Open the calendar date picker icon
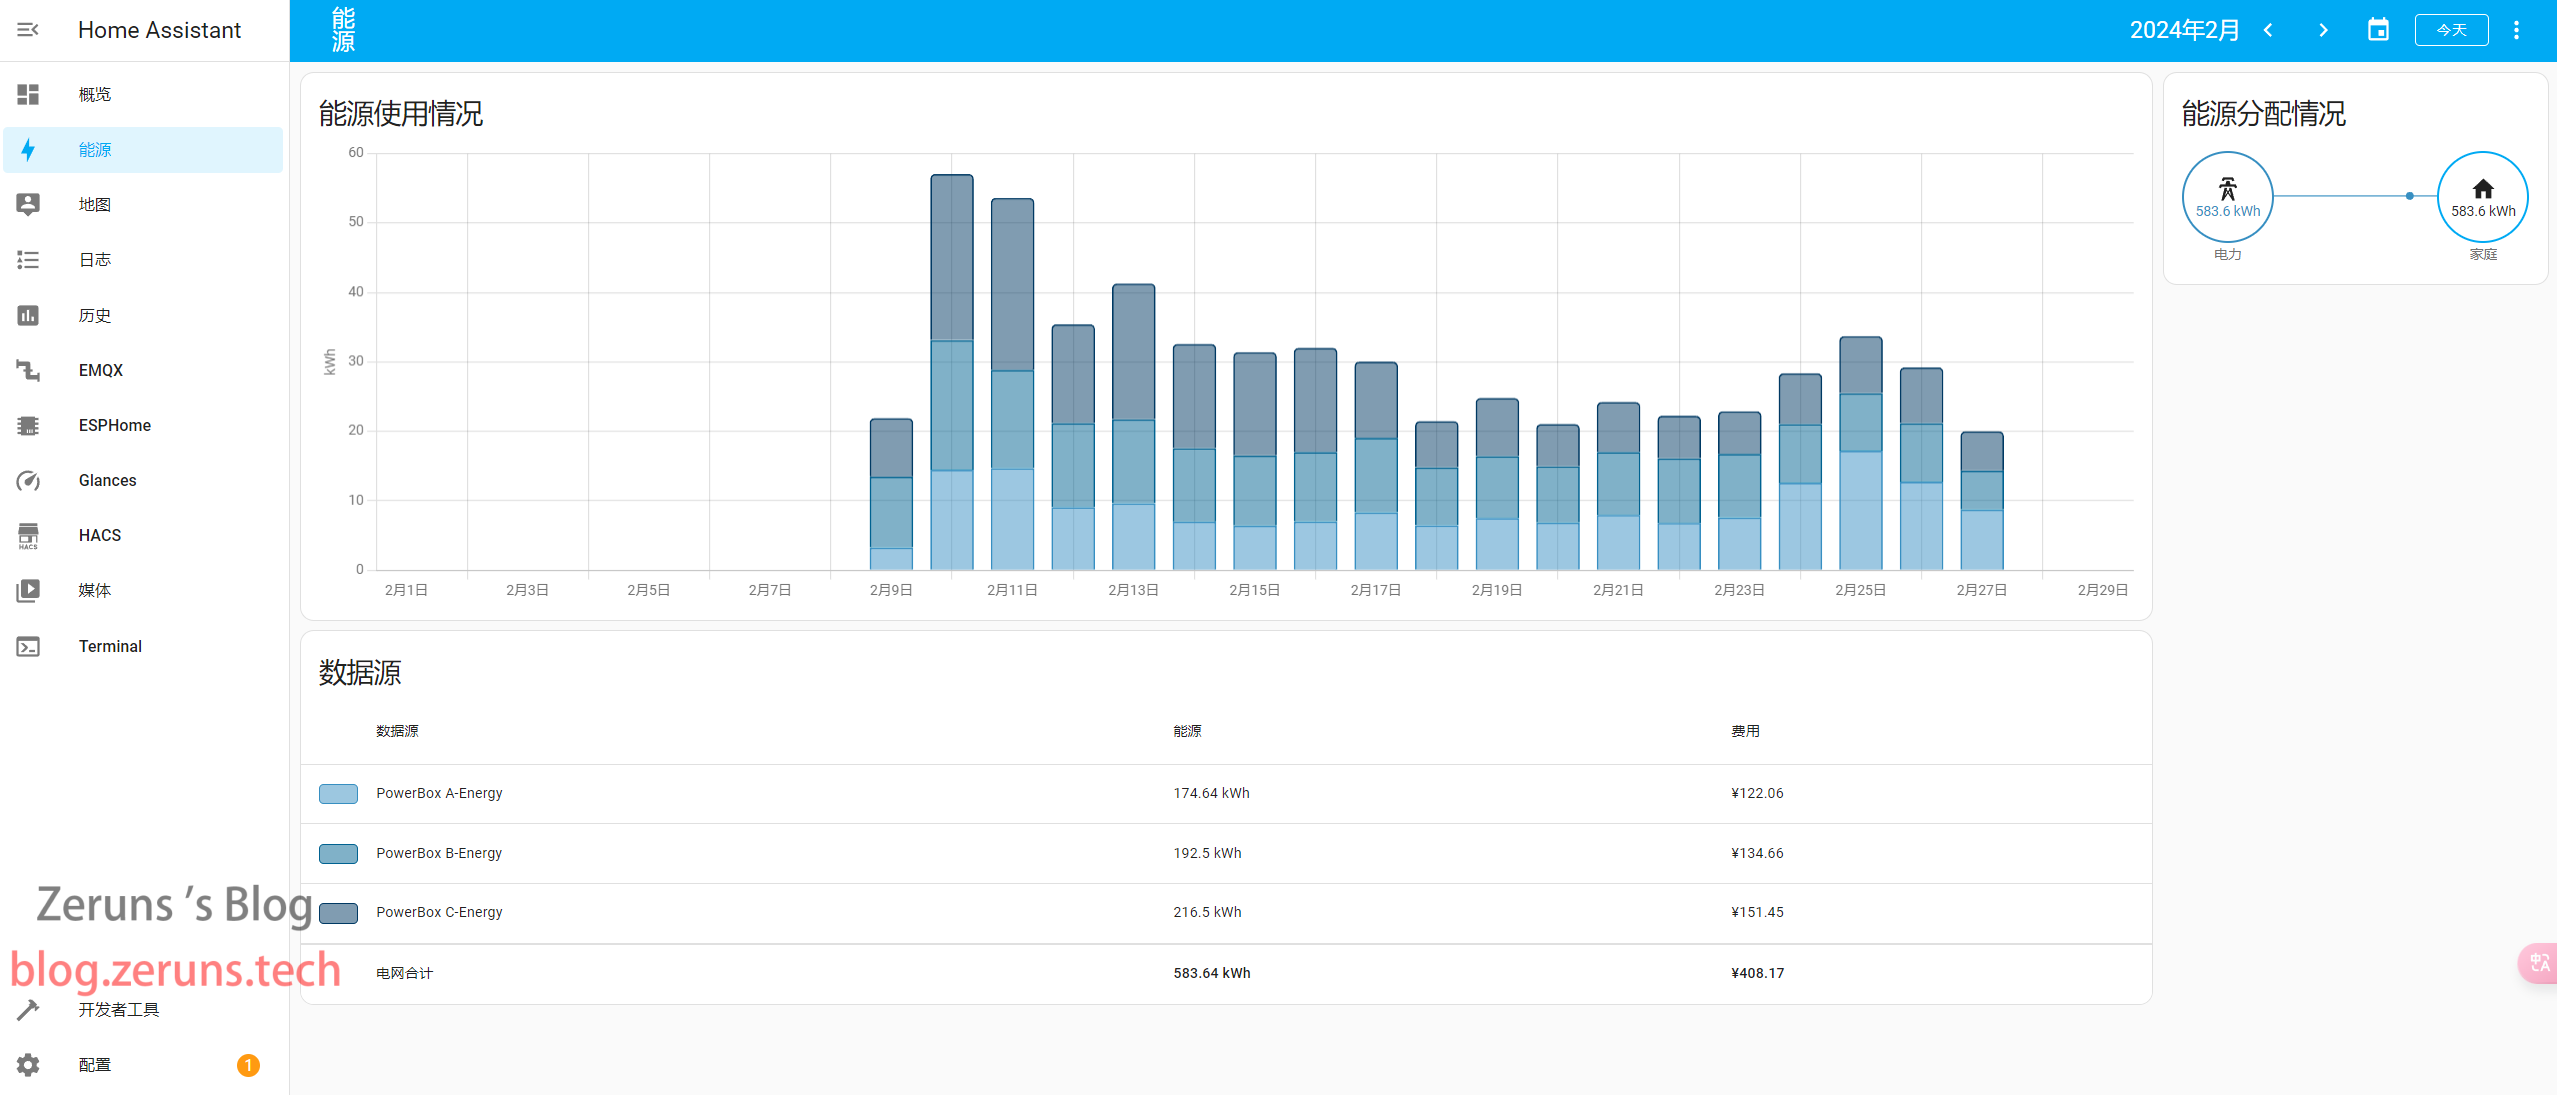Viewport: 2557px width, 1095px height. (x=2378, y=30)
